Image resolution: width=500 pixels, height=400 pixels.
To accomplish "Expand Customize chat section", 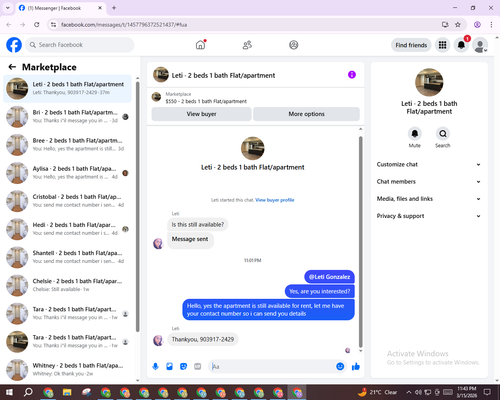I will [x=429, y=164].
